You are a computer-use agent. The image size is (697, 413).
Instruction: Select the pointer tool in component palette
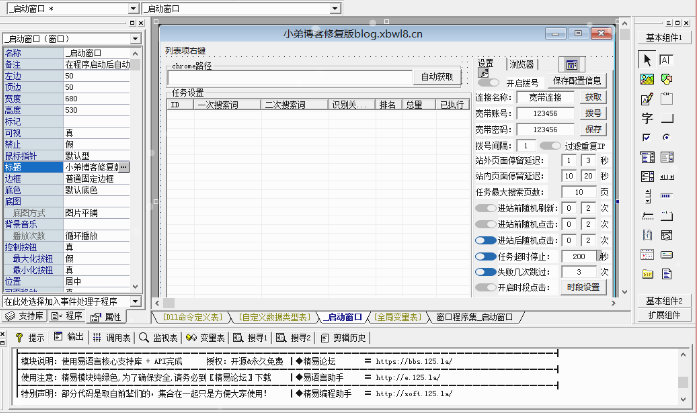pyautogui.click(x=647, y=60)
